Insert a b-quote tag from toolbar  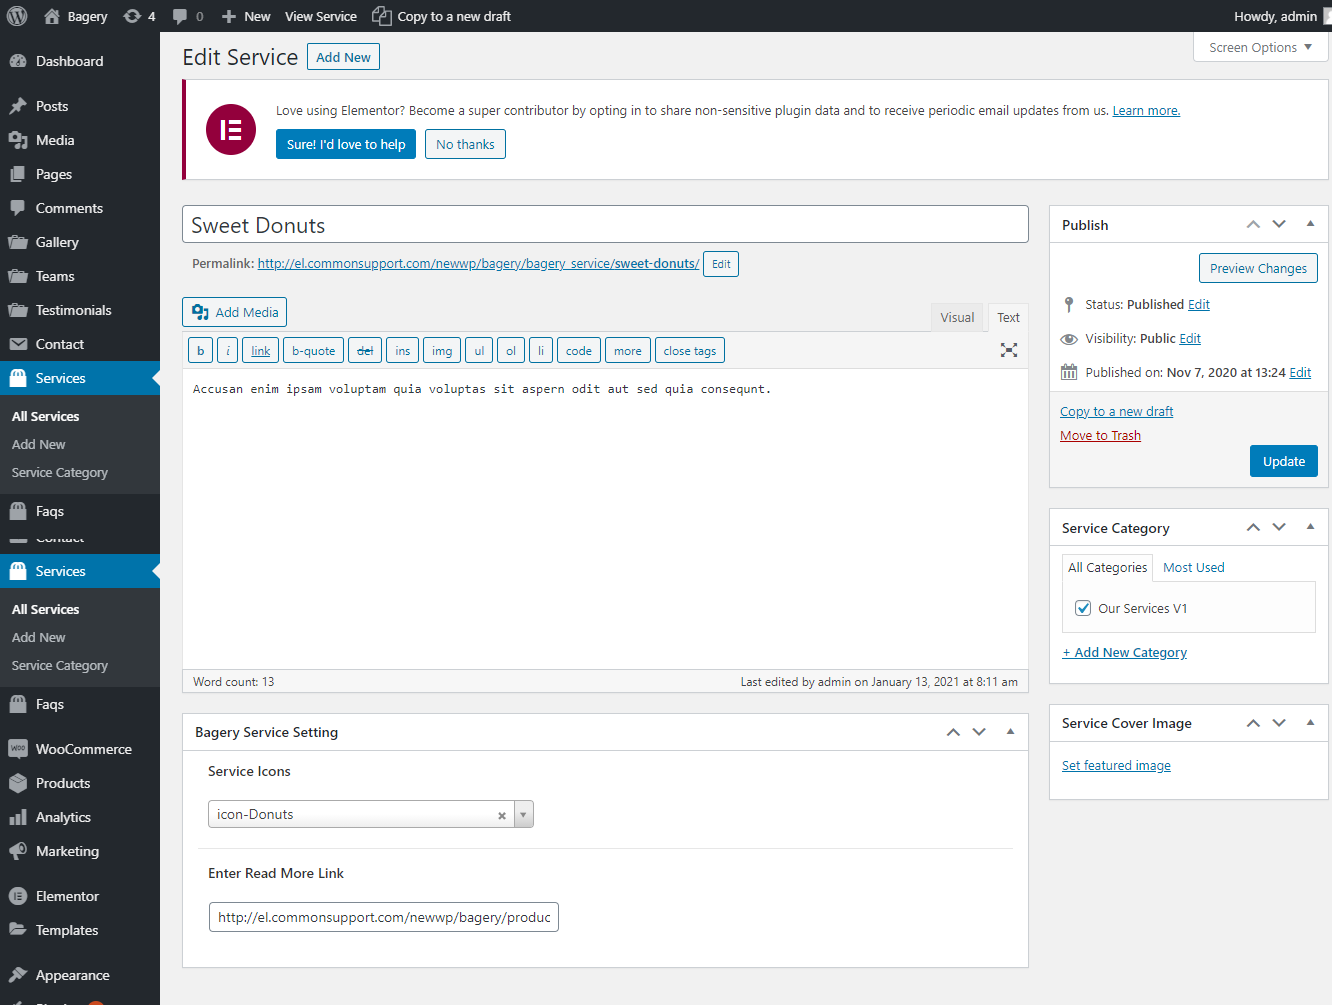[x=313, y=351]
